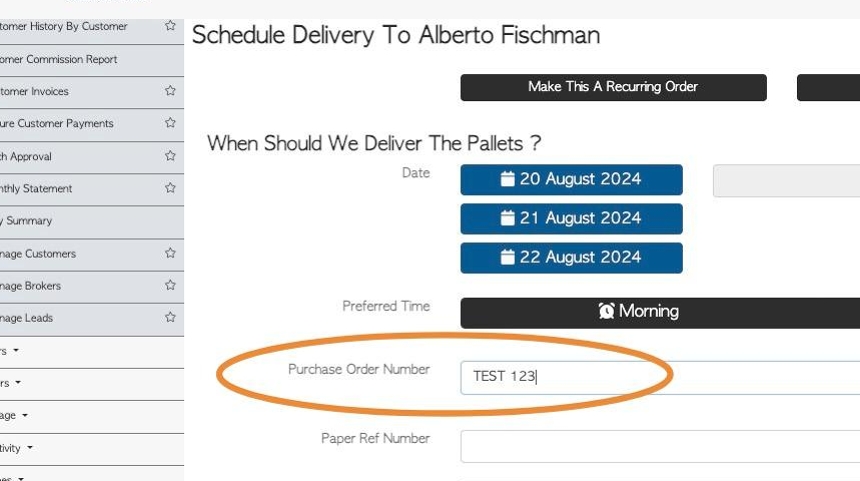
Task: Favorite the Customer Invoices menu entry
Action: tap(171, 90)
